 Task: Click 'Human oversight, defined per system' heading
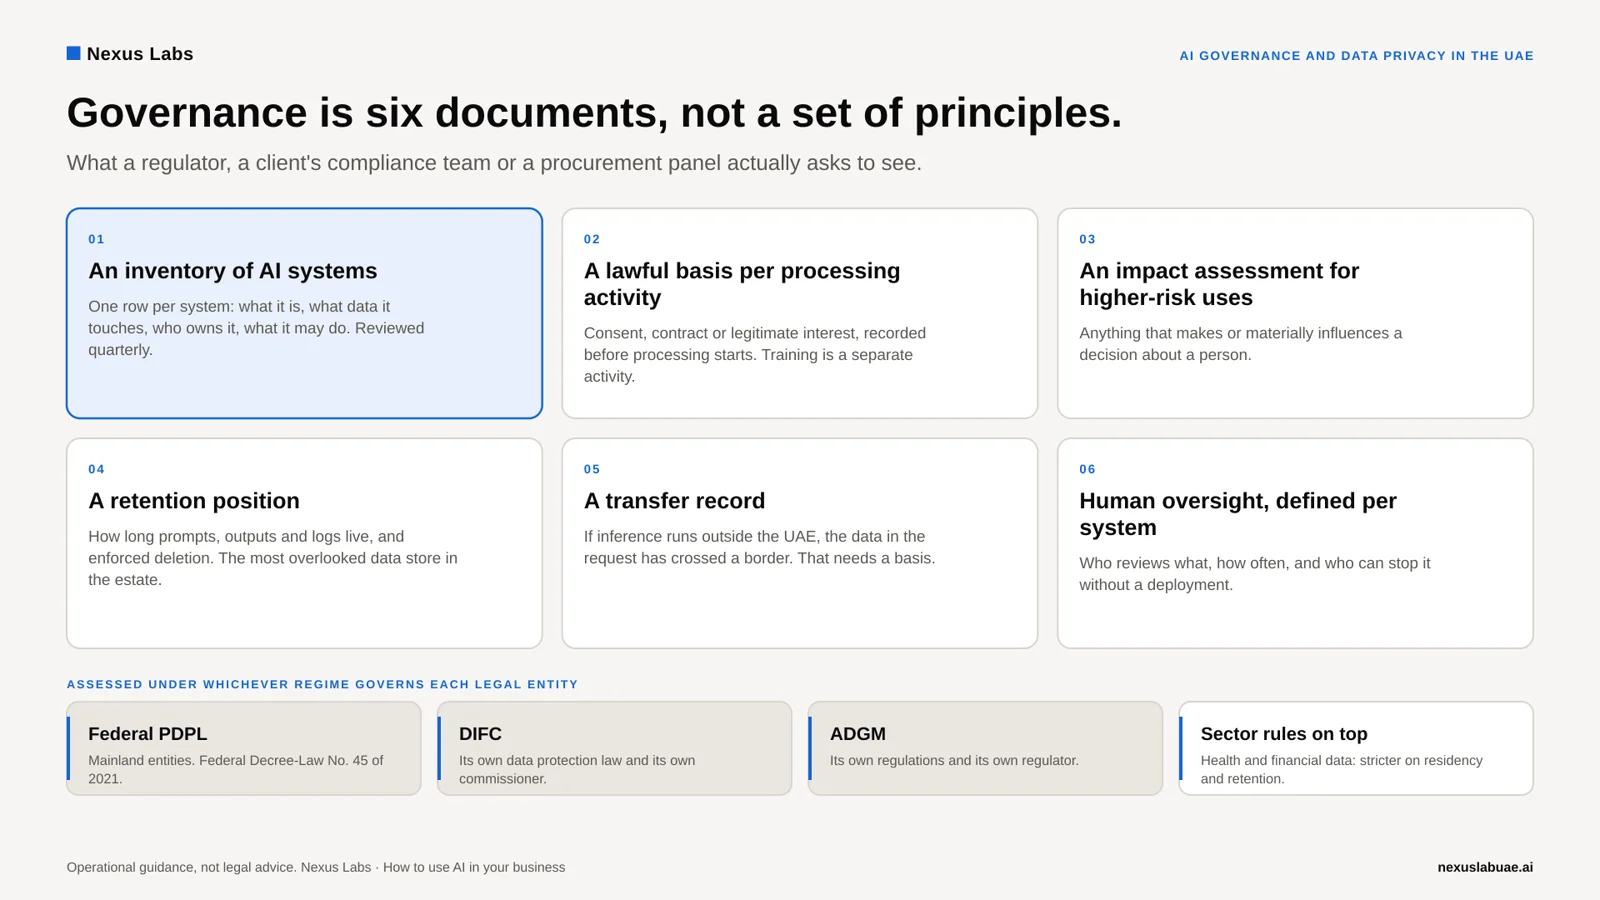[x=1238, y=514]
